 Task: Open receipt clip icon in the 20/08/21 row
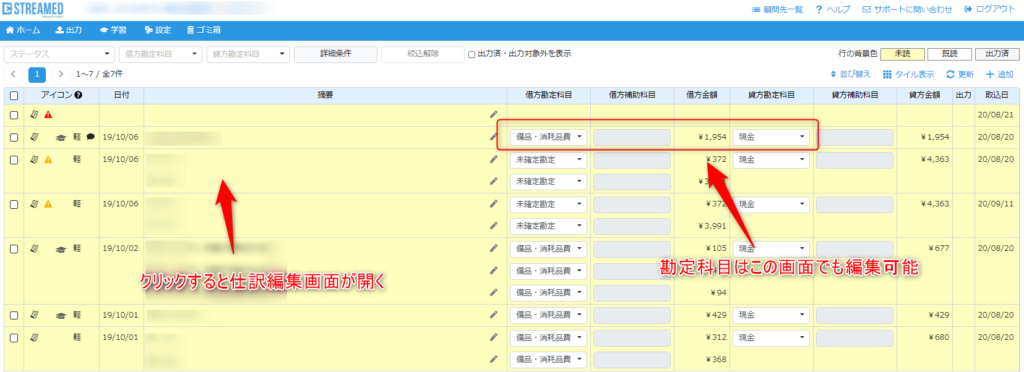pos(35,115)
